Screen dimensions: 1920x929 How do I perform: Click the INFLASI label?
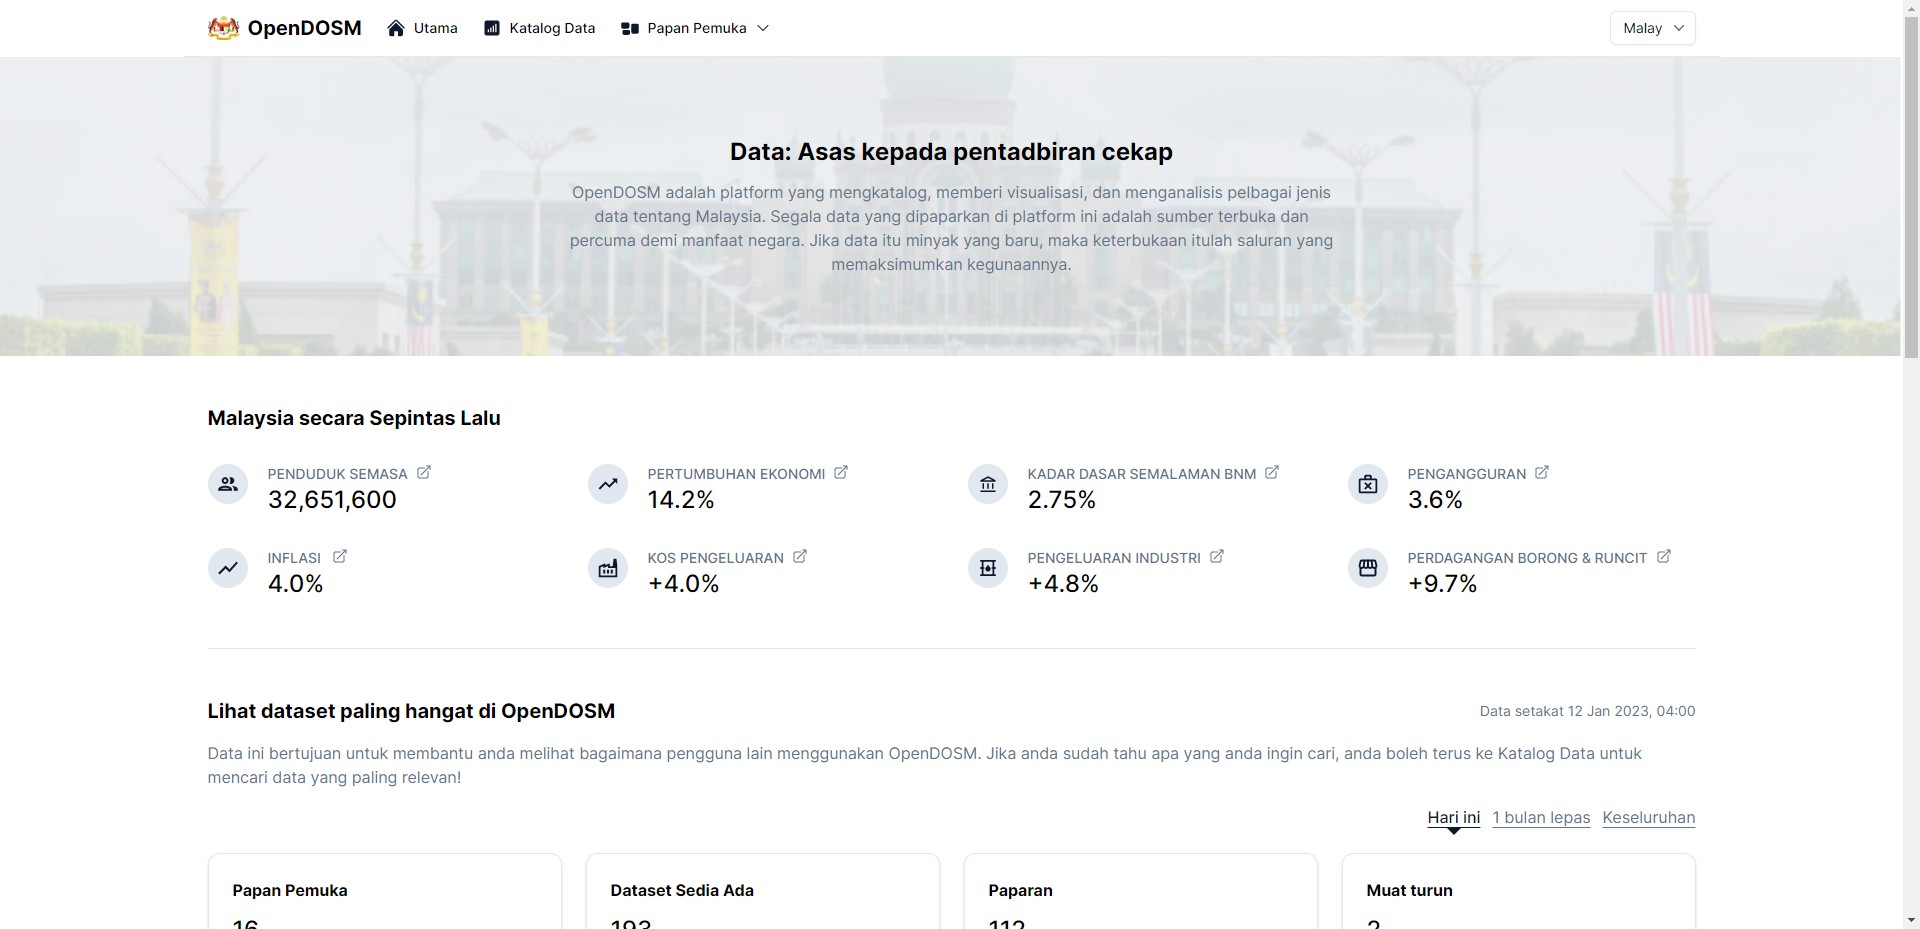(x=294, y=558)
